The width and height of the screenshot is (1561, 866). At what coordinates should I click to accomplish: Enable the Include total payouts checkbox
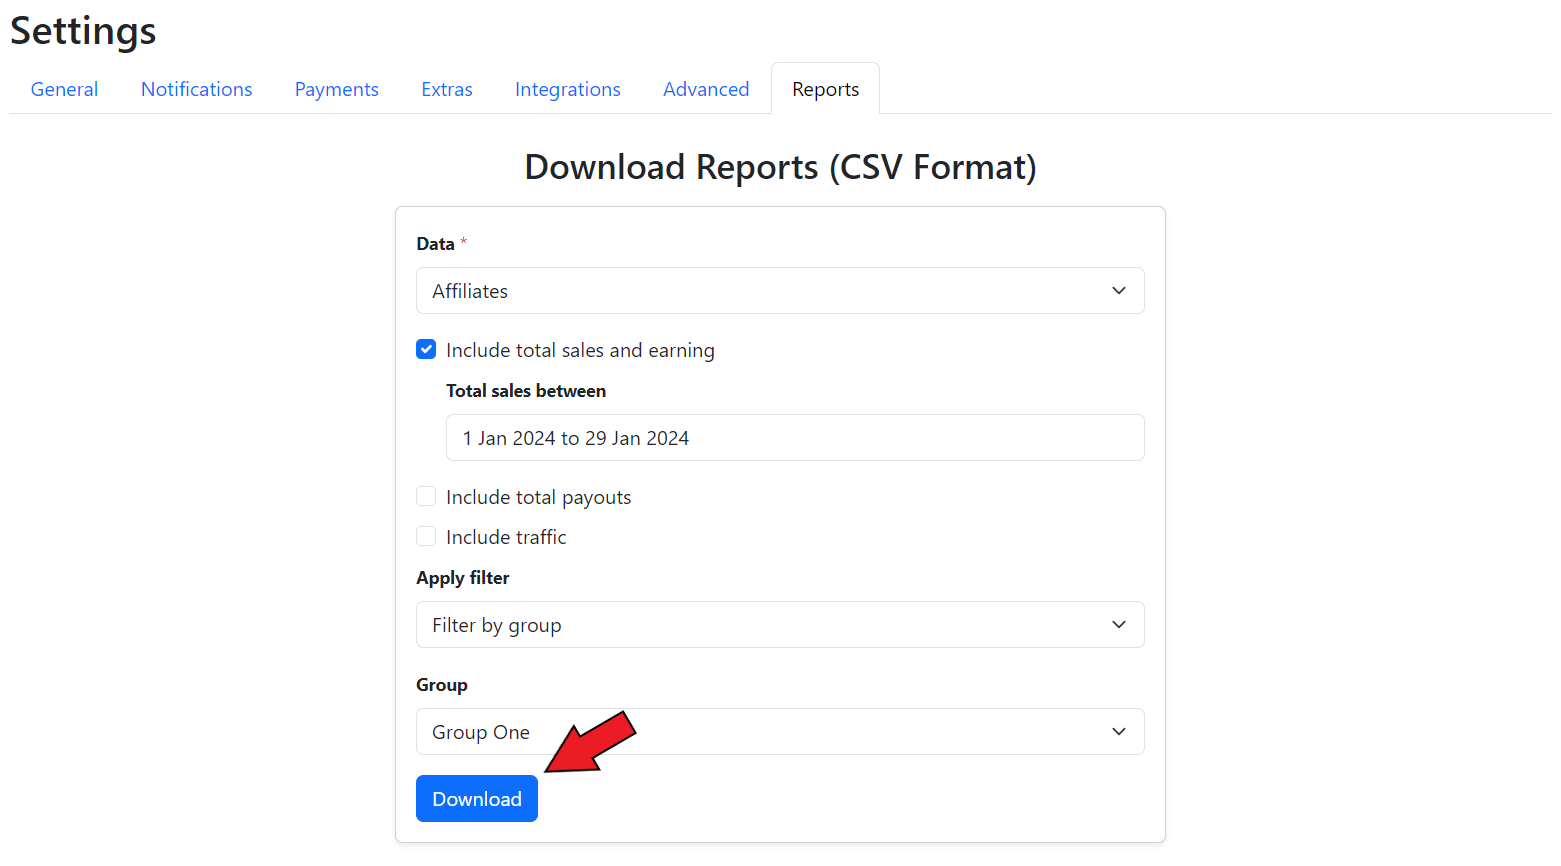click(x=426, y=497)
